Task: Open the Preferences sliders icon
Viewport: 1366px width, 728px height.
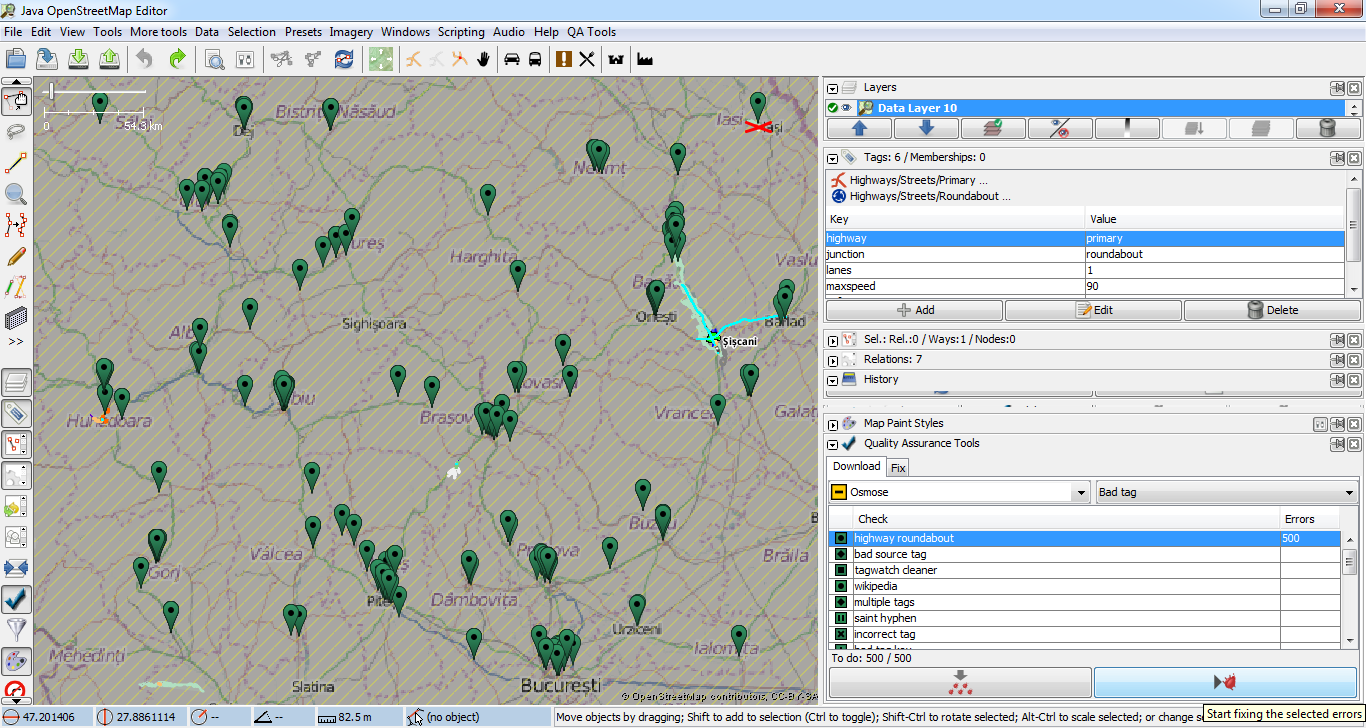Action: coord(245,59)
